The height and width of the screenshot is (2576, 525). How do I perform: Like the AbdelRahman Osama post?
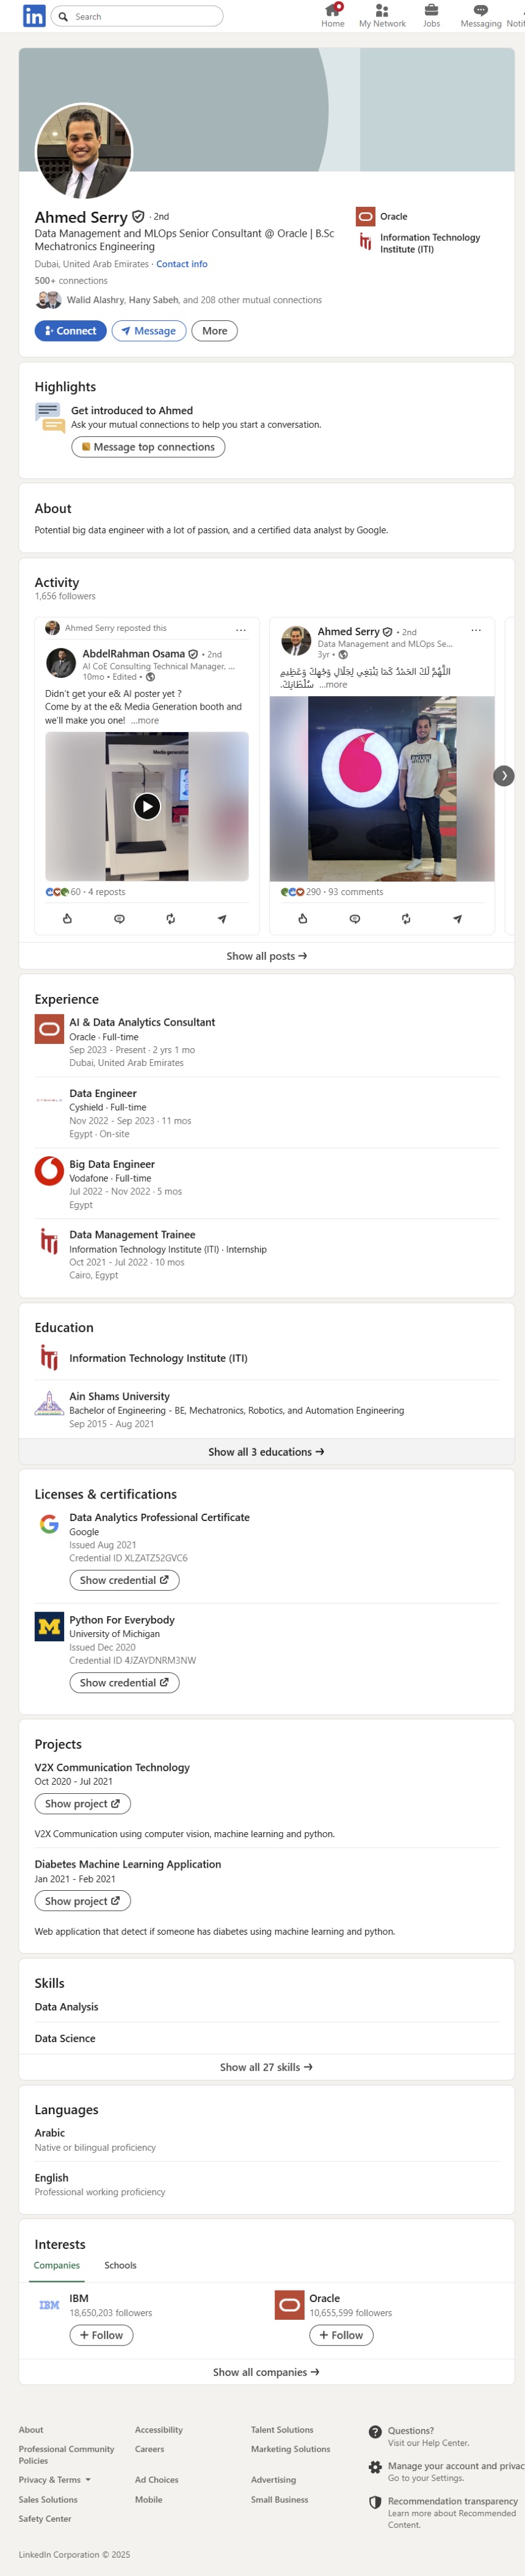[67, 918]
